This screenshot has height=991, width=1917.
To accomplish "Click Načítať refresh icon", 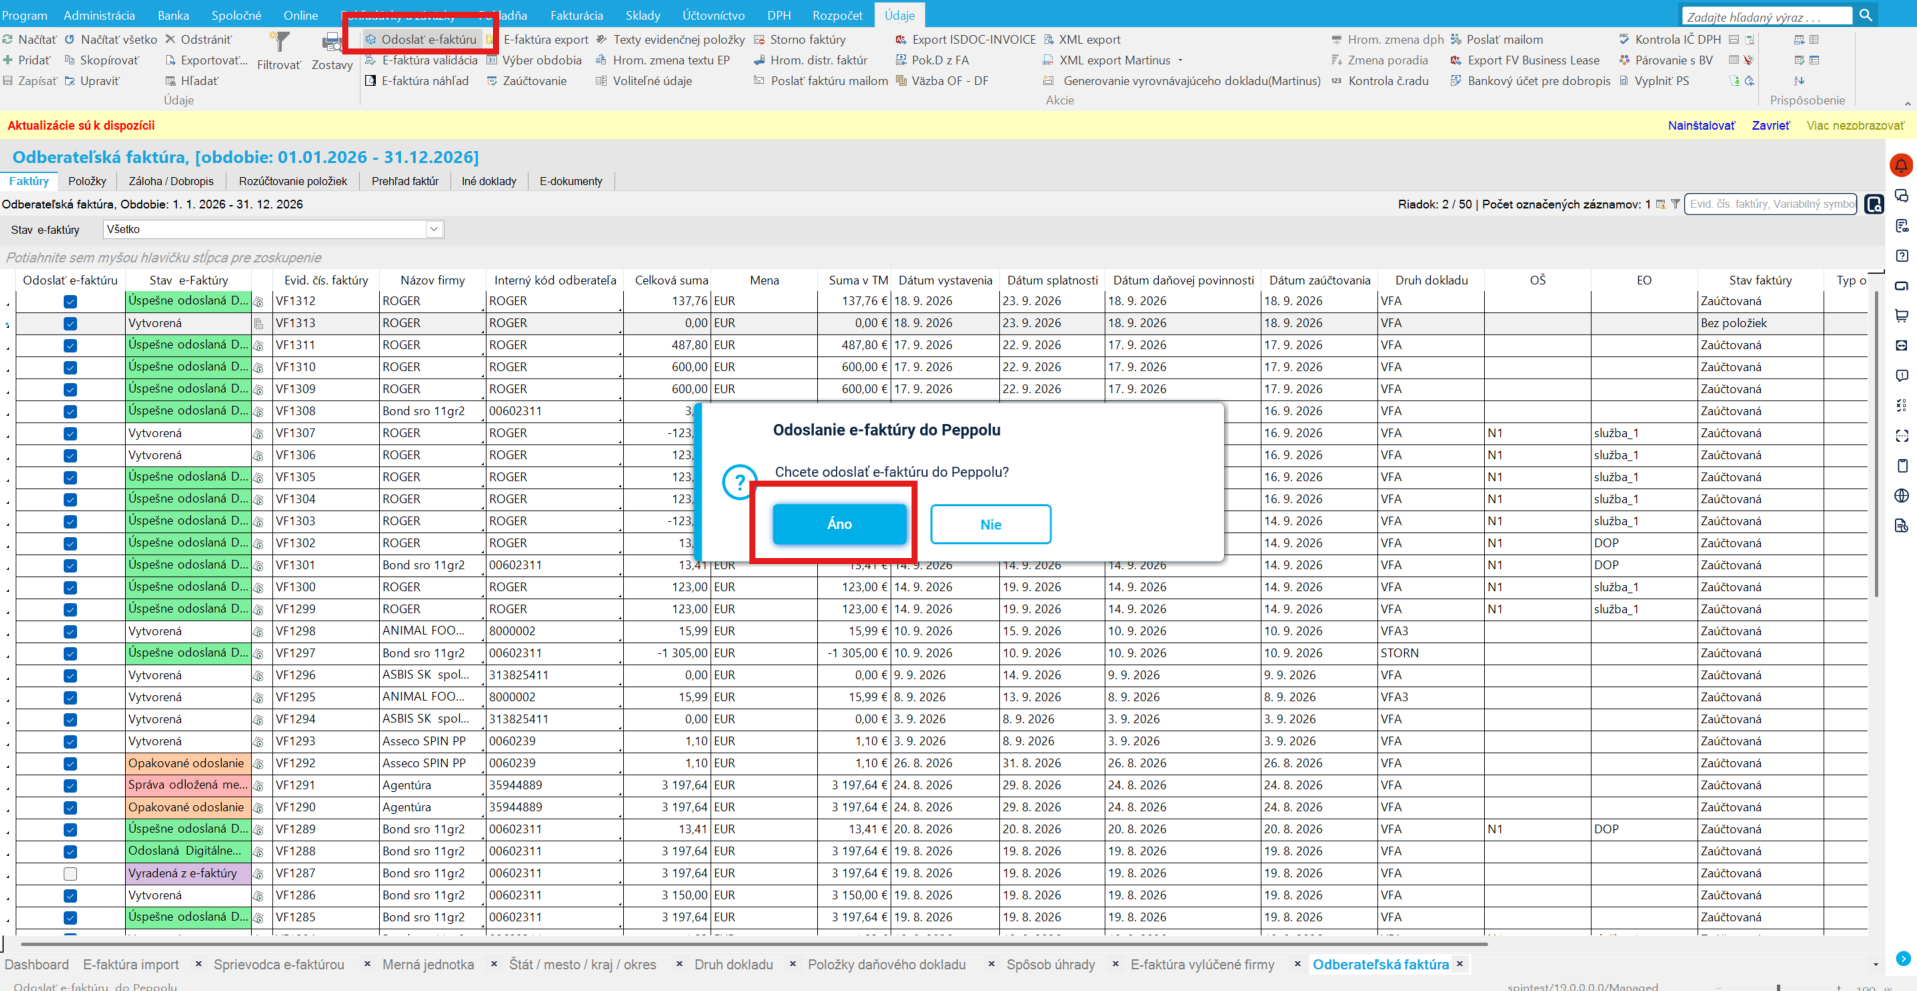I will coord(8,40).
